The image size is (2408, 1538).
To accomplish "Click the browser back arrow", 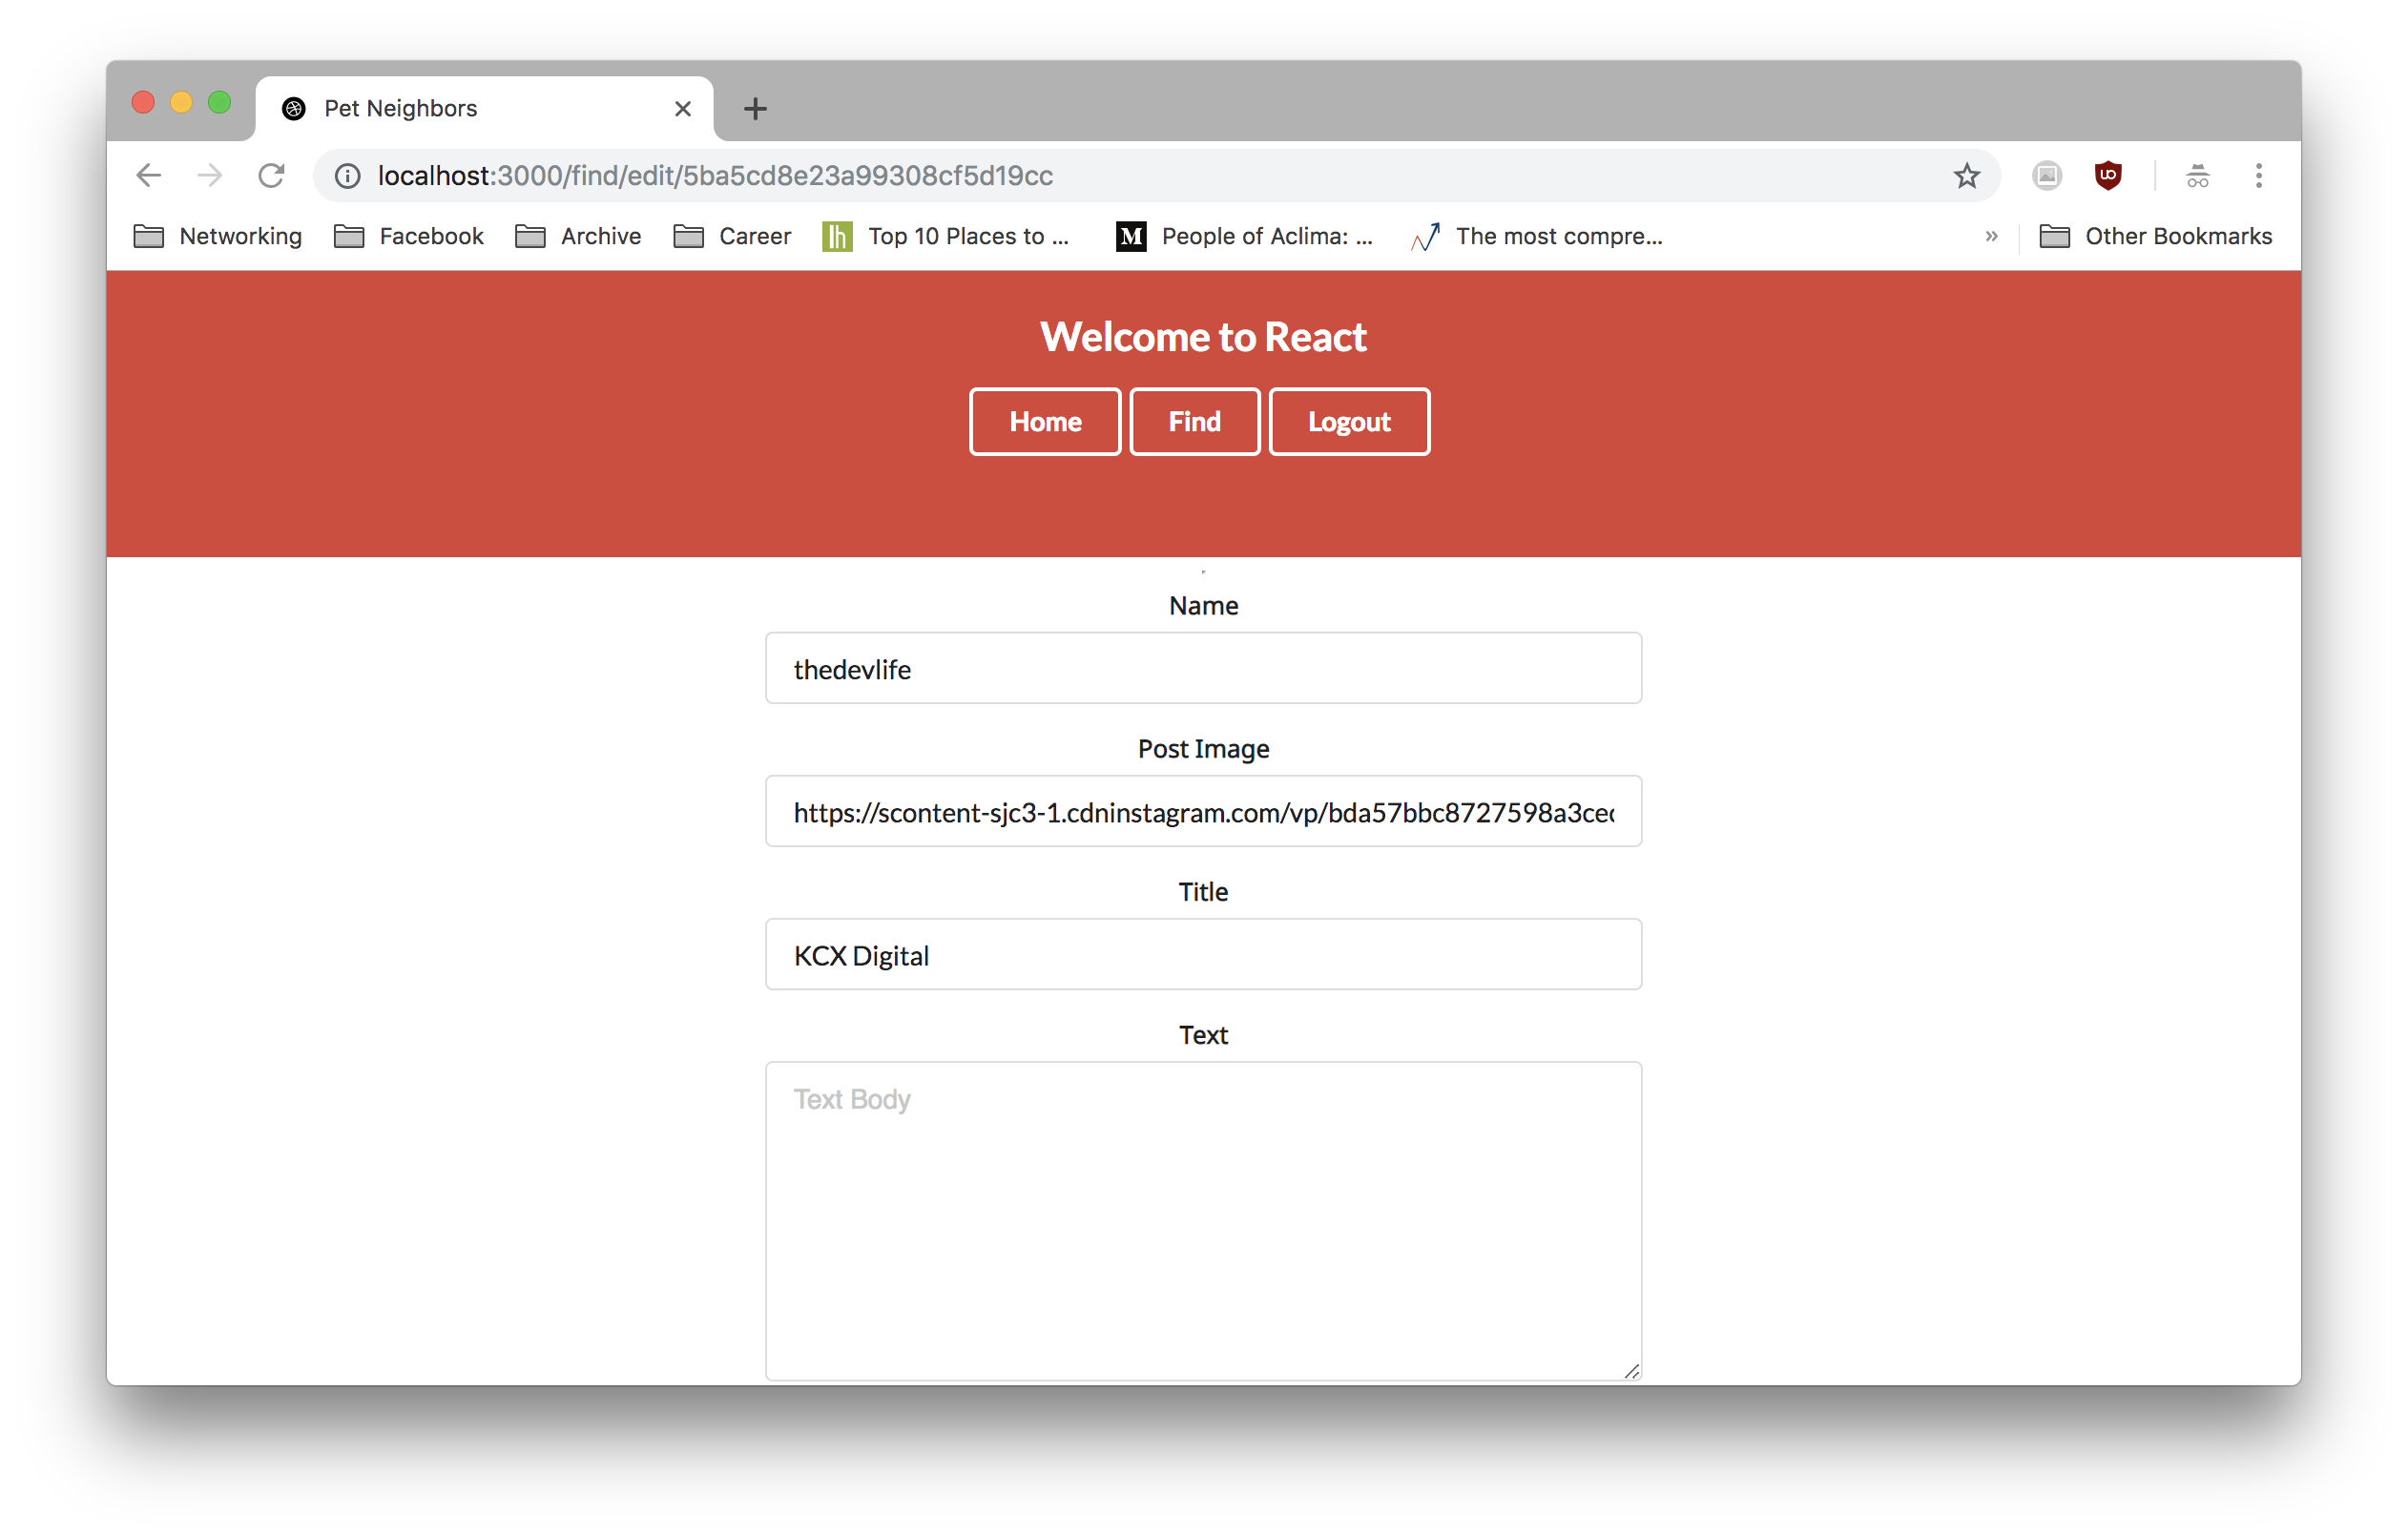I will (148, 176).
